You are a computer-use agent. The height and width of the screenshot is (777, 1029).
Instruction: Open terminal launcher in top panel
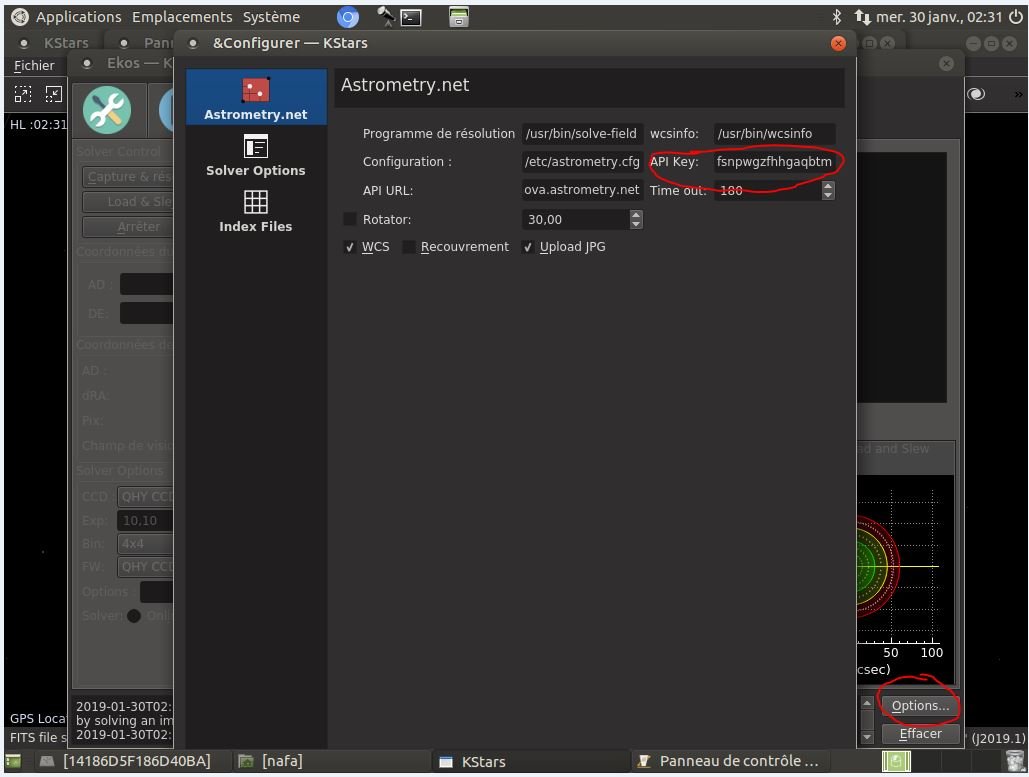coord(411,17)
